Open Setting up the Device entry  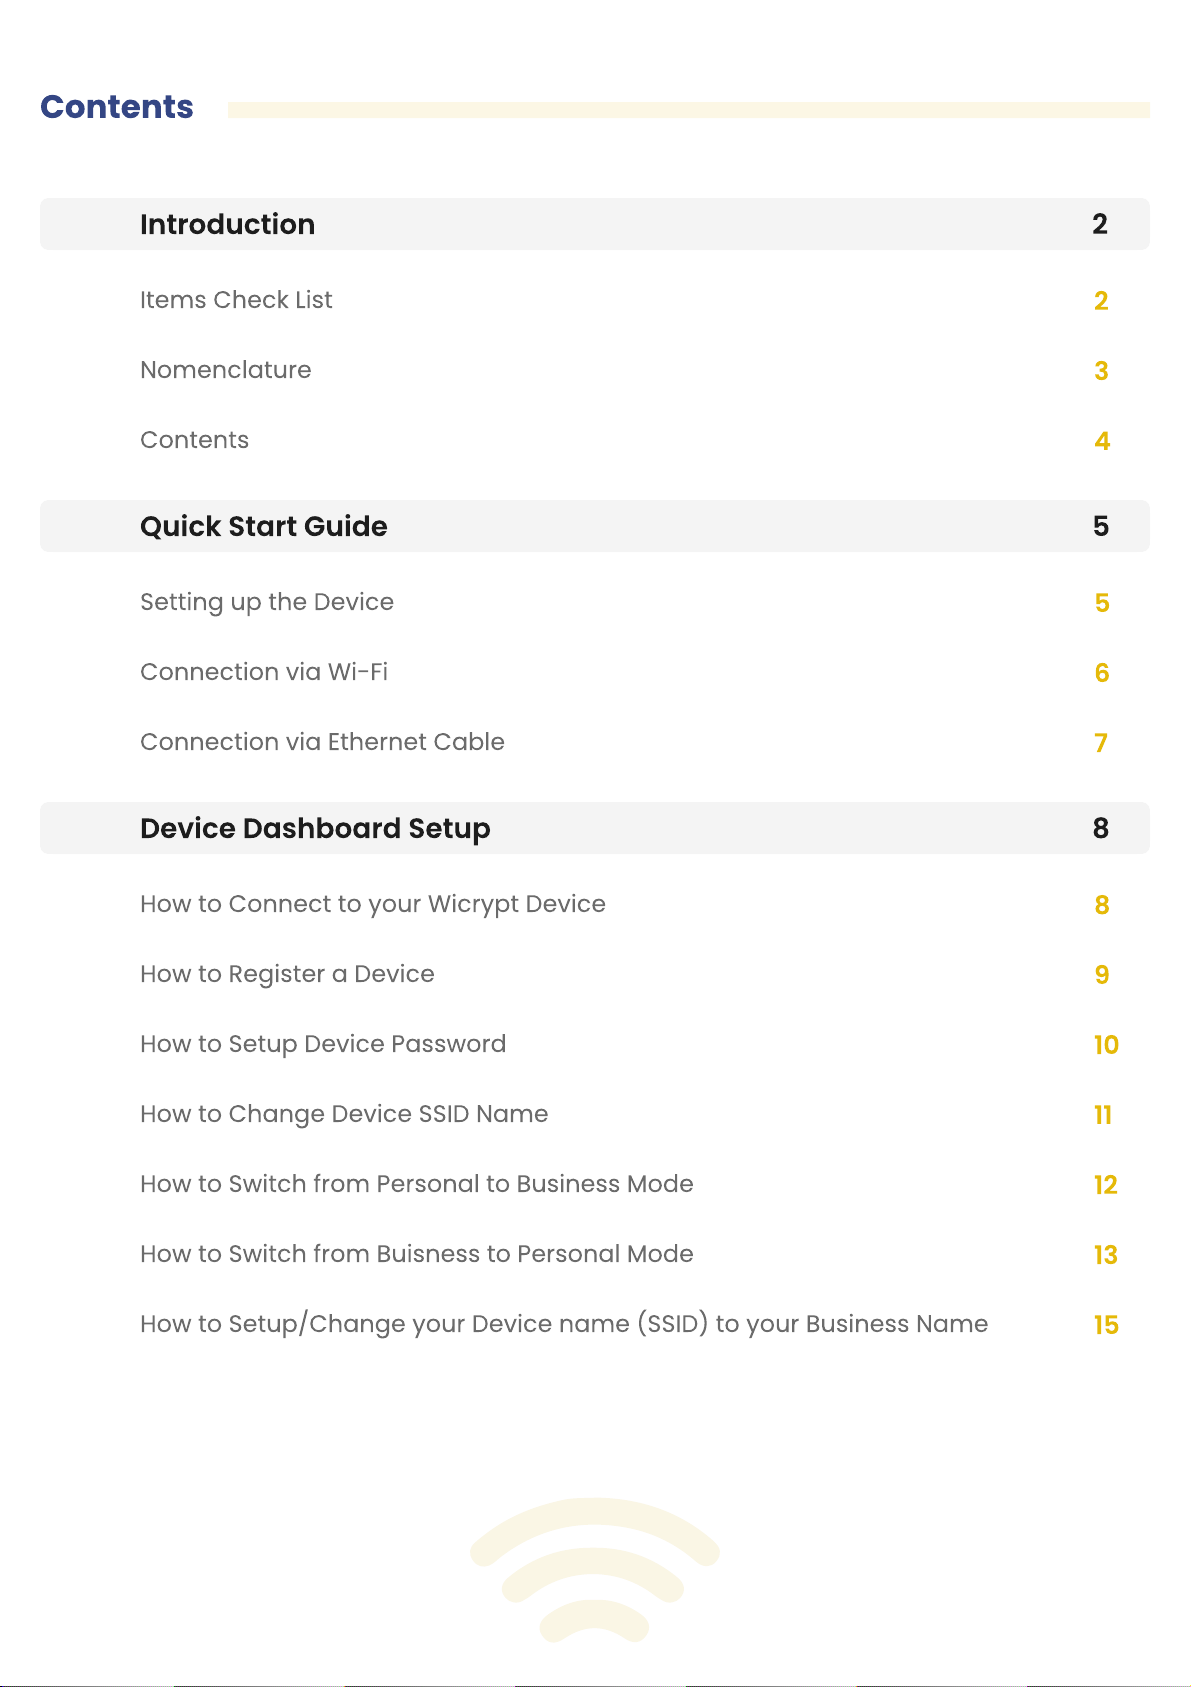[267, 602]
